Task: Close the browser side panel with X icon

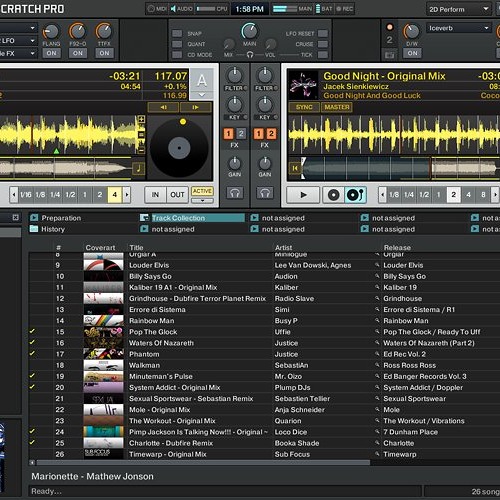Action: tap(15, 217)
